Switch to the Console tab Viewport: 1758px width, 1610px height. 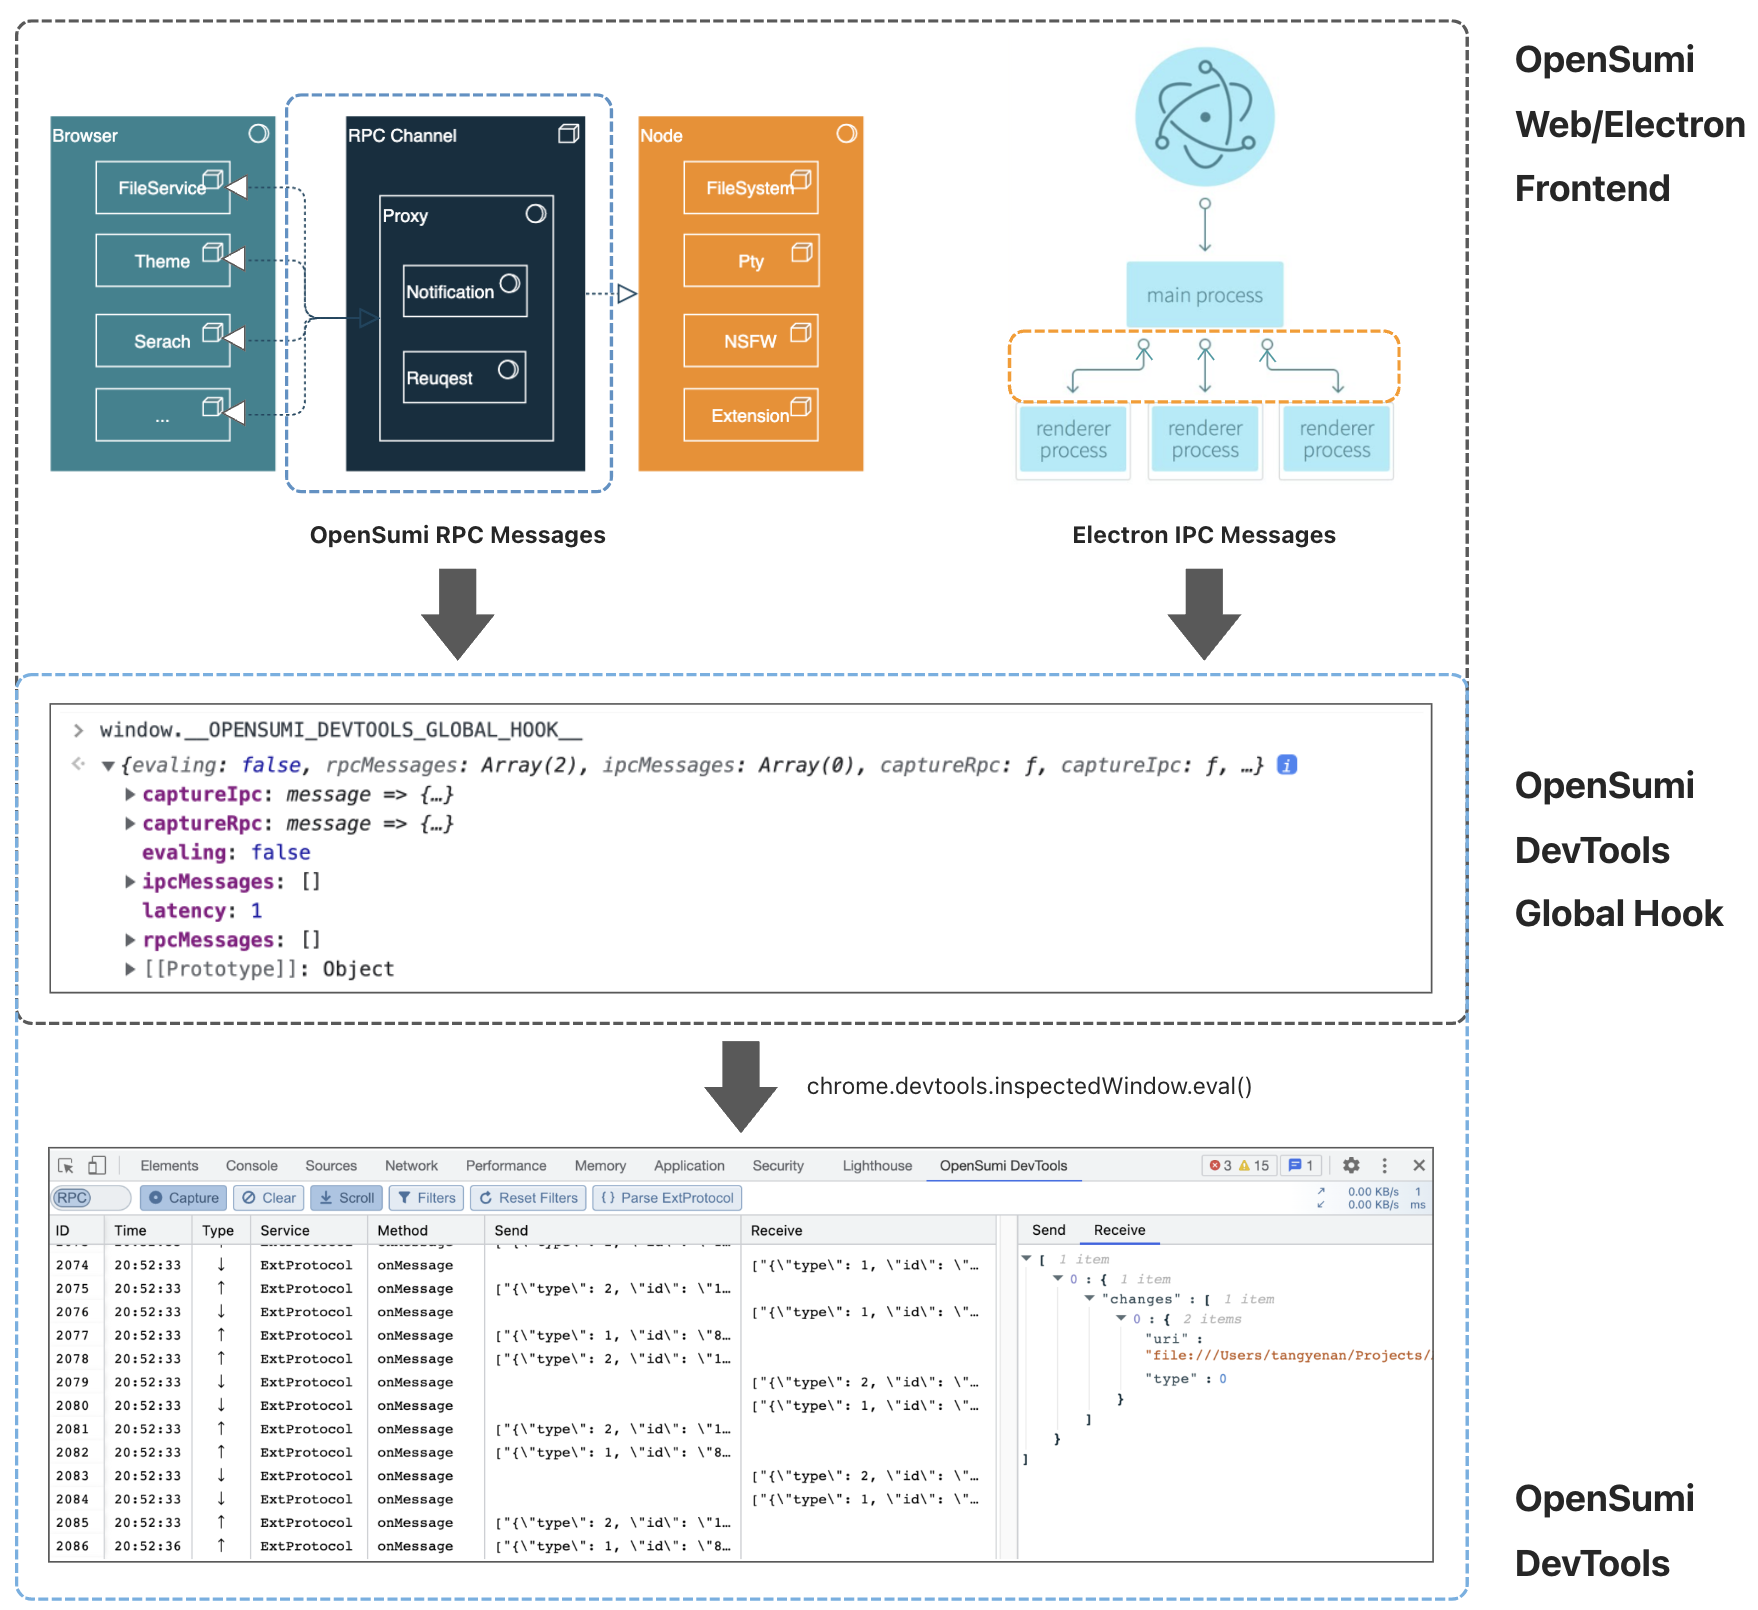251,1166
